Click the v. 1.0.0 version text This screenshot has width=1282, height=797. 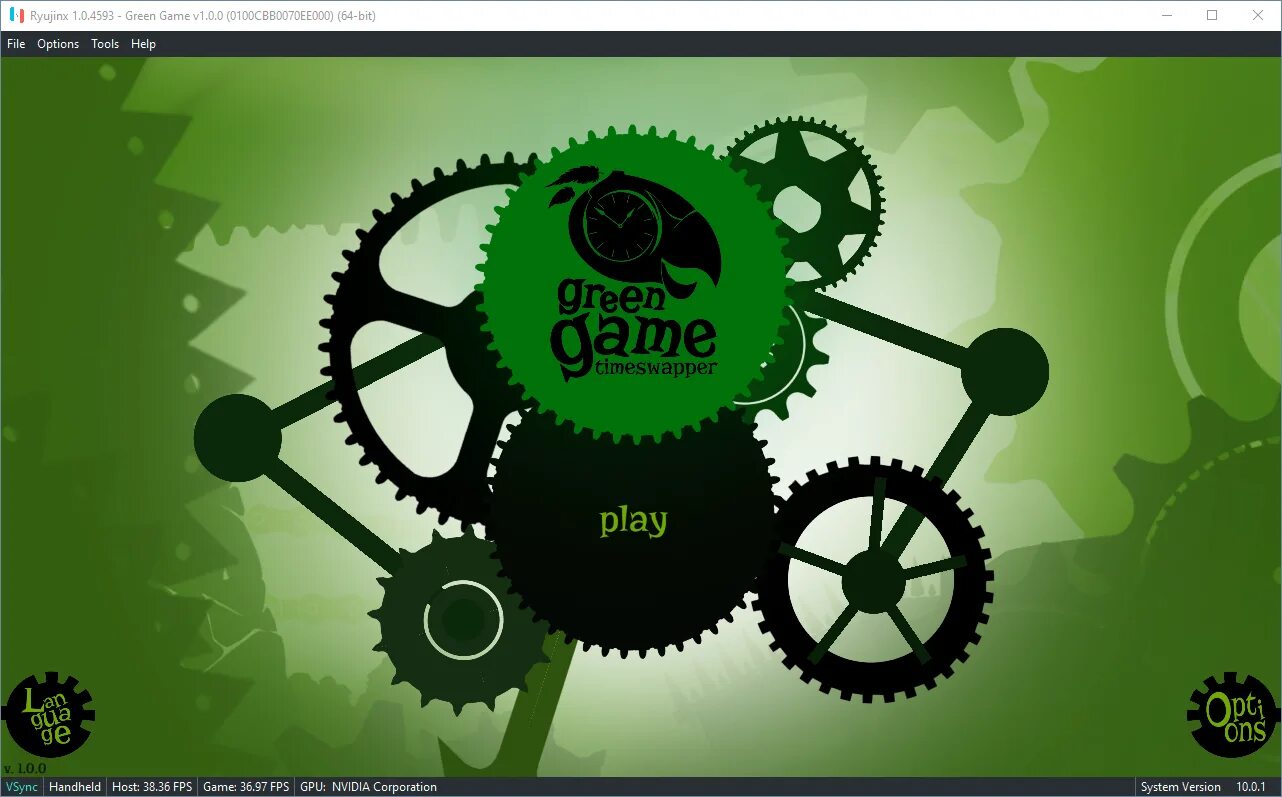25,768
